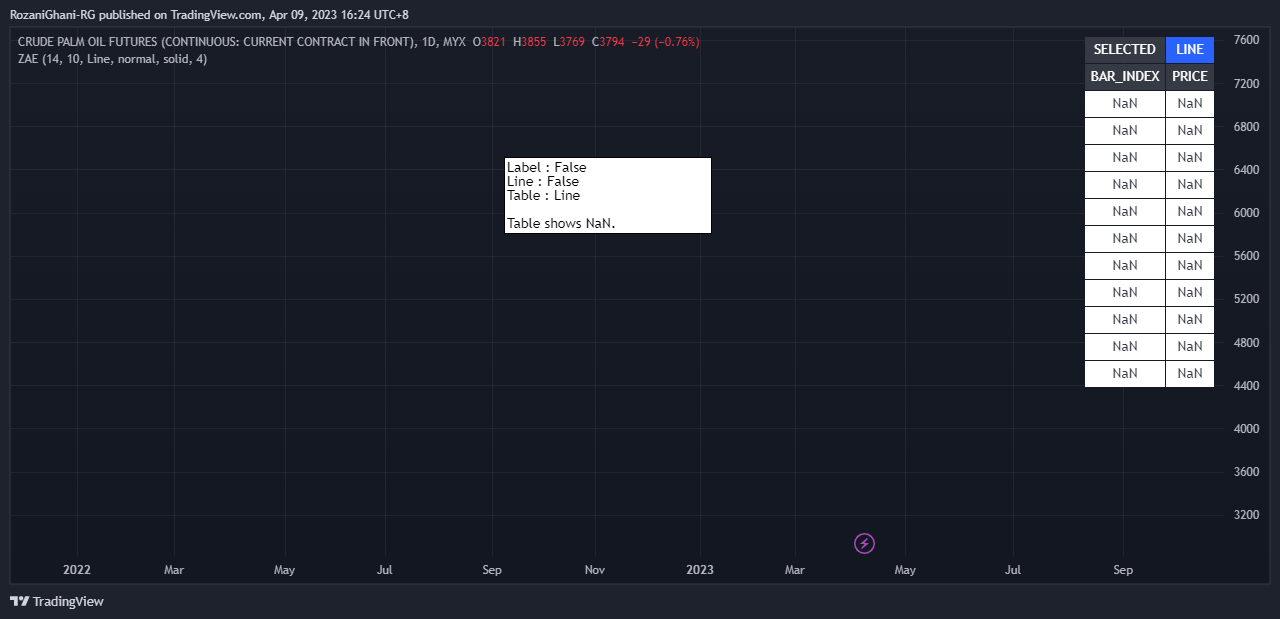Click the 7200 price axis label
The width and height of the screenshot is (1280, 619).
pyautogui.click(x=1247, y=83)
